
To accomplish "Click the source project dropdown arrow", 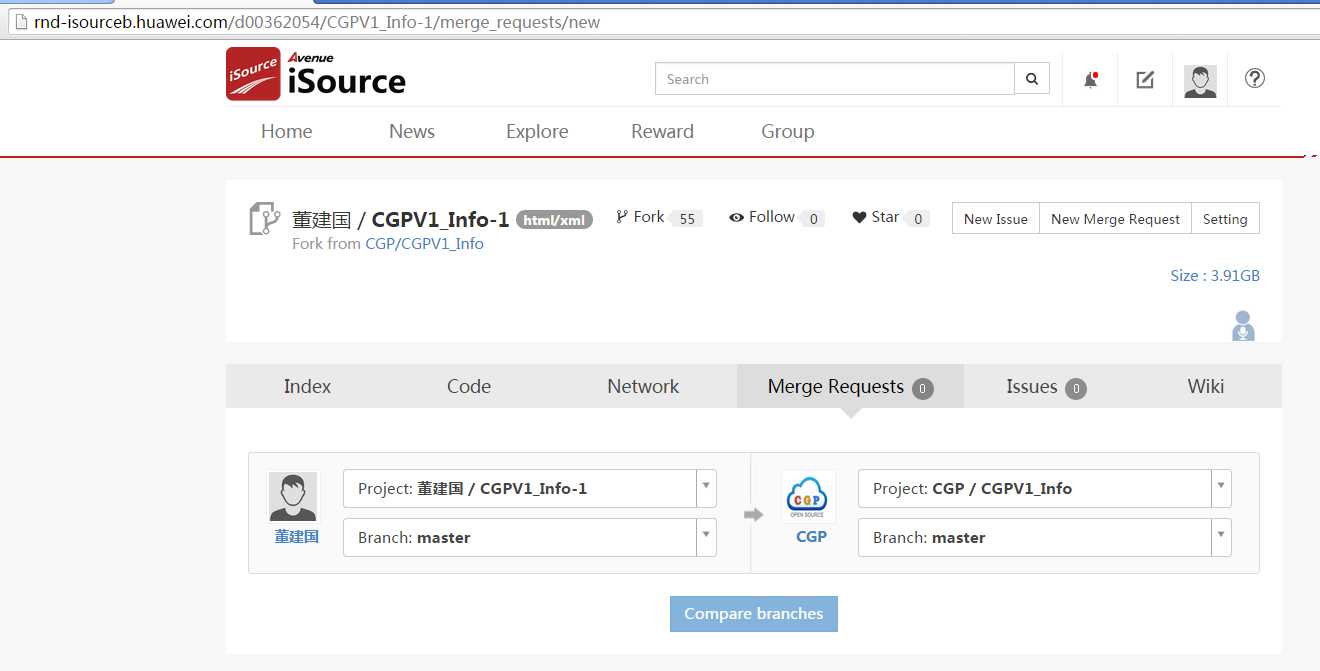I will click(706, 488).
